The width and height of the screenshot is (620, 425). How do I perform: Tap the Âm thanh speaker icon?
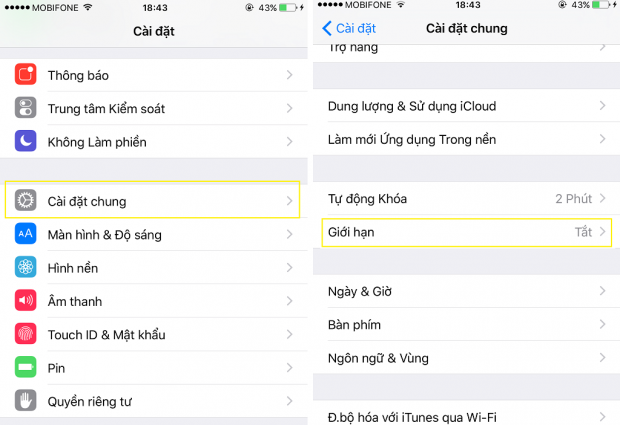point(25,300)
